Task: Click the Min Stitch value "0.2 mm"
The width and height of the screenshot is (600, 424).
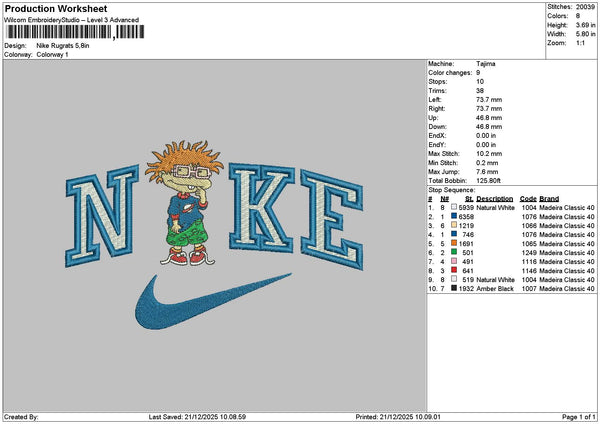Action: (x=487, y=163)
